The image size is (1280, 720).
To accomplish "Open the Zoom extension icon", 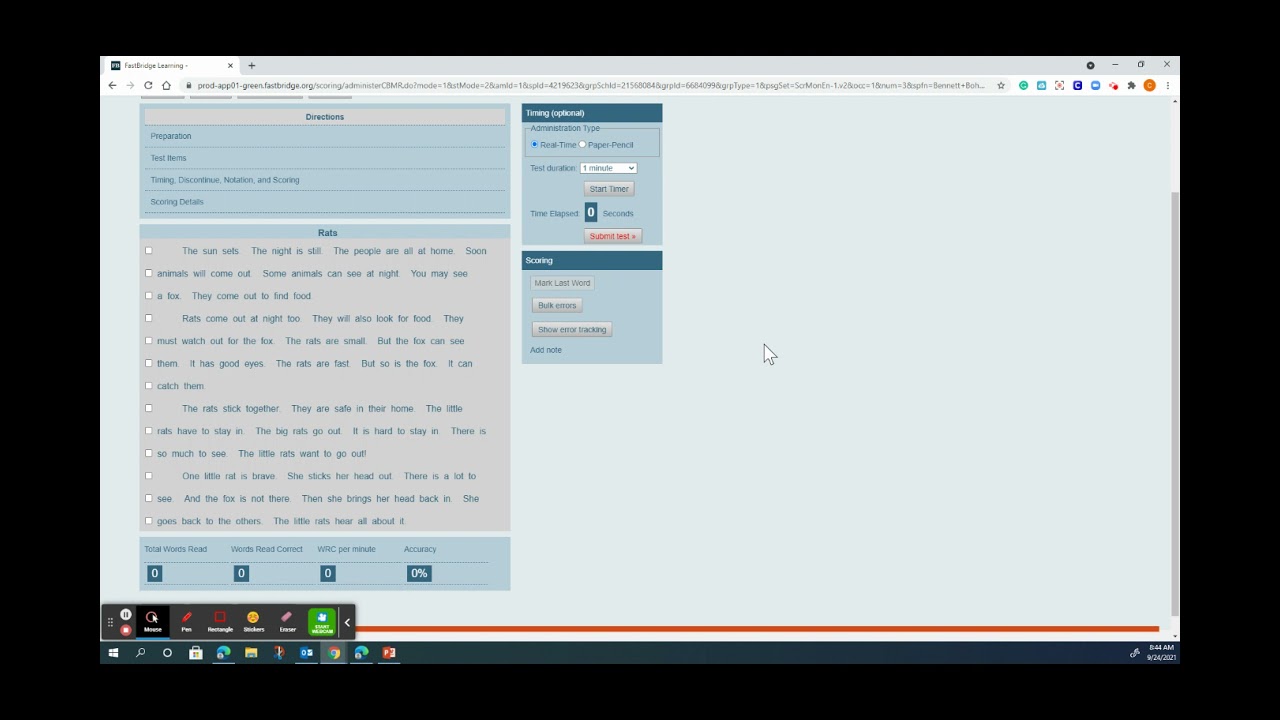I will pyautogui.click(x=1095, y=86).
